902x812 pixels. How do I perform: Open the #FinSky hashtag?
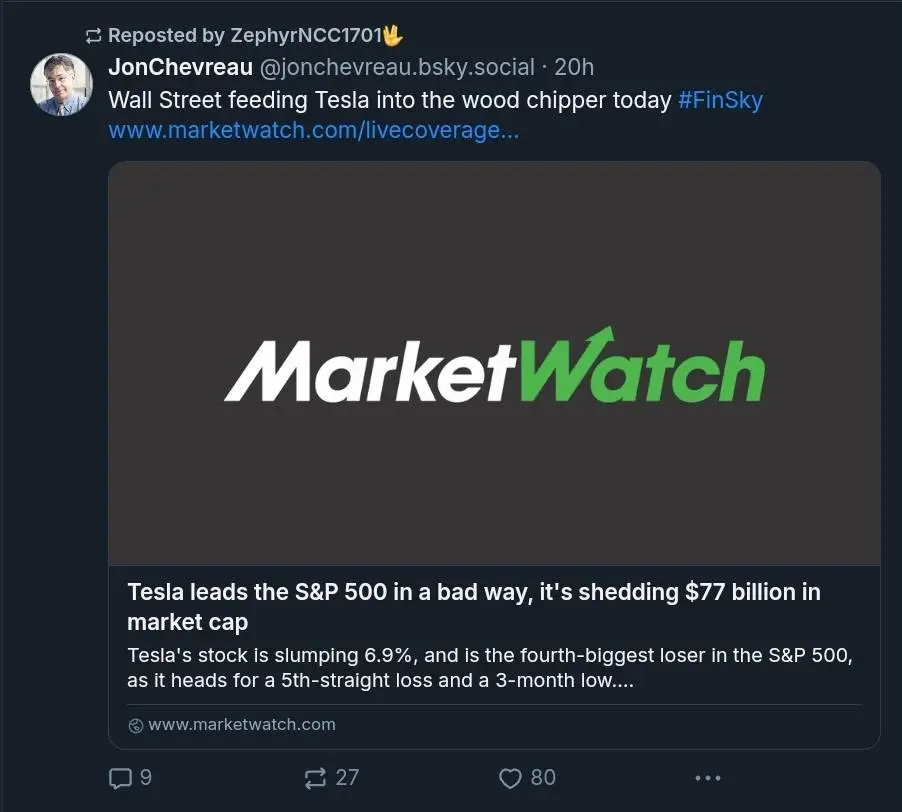point(720,100)
